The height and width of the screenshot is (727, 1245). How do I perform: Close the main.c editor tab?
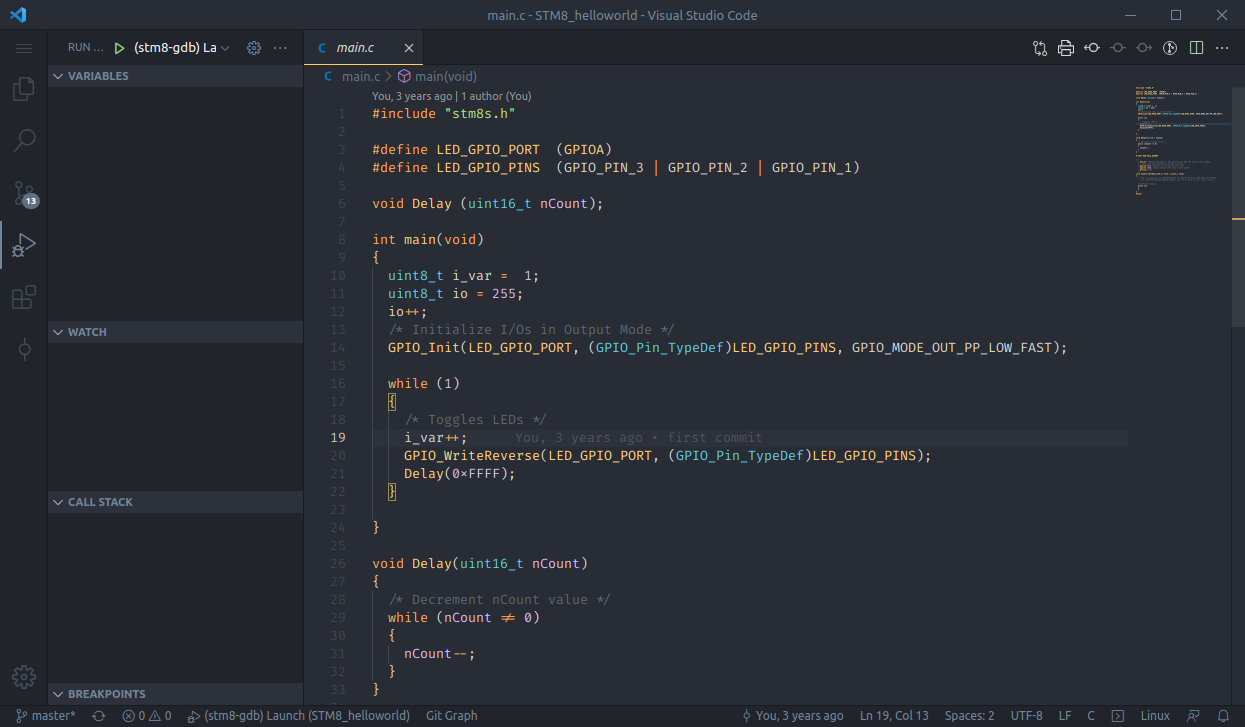pos(409,48)
